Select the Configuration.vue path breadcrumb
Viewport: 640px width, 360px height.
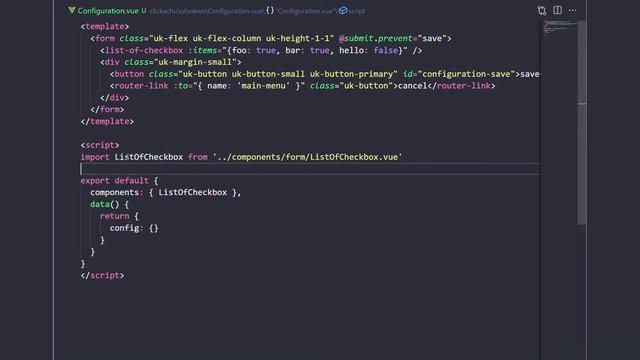[x=206, y=11]
